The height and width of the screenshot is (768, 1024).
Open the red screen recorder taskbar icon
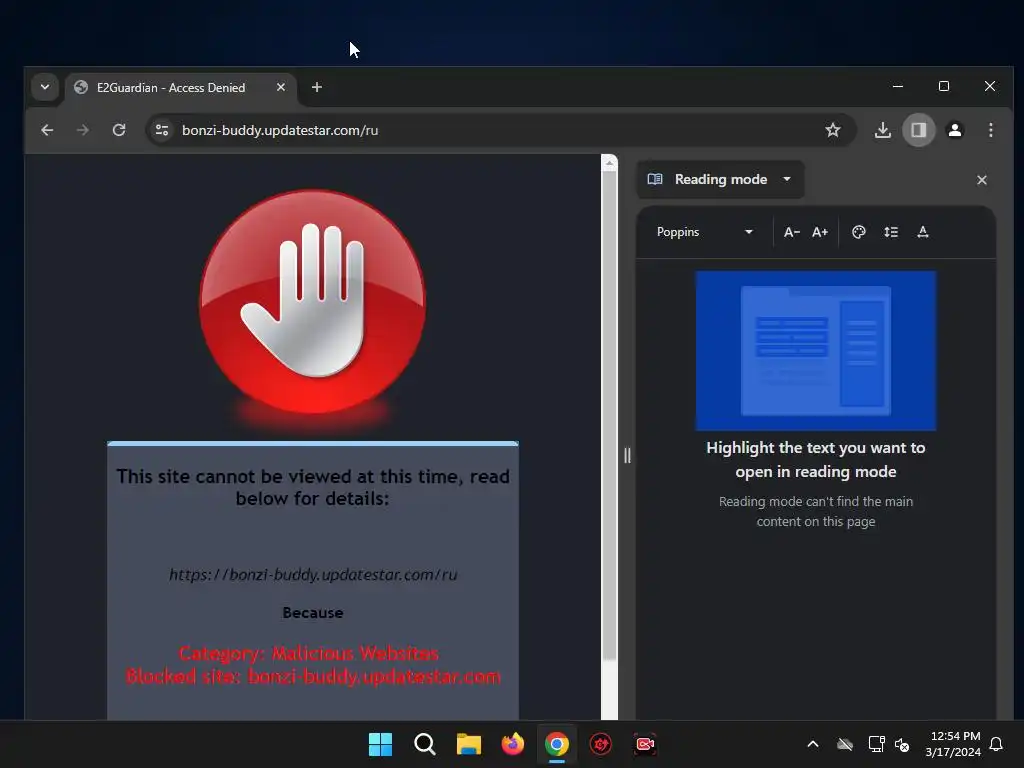coord(645,744)
